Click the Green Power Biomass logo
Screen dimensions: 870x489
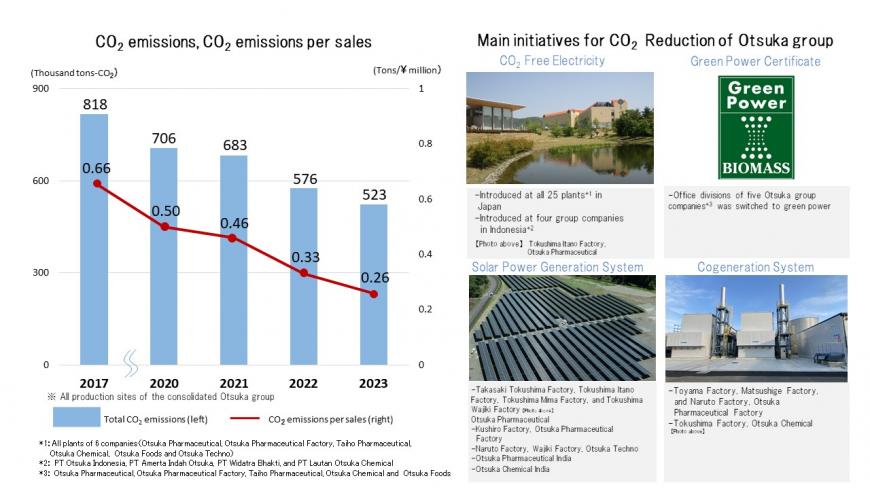tap(756, 126)
